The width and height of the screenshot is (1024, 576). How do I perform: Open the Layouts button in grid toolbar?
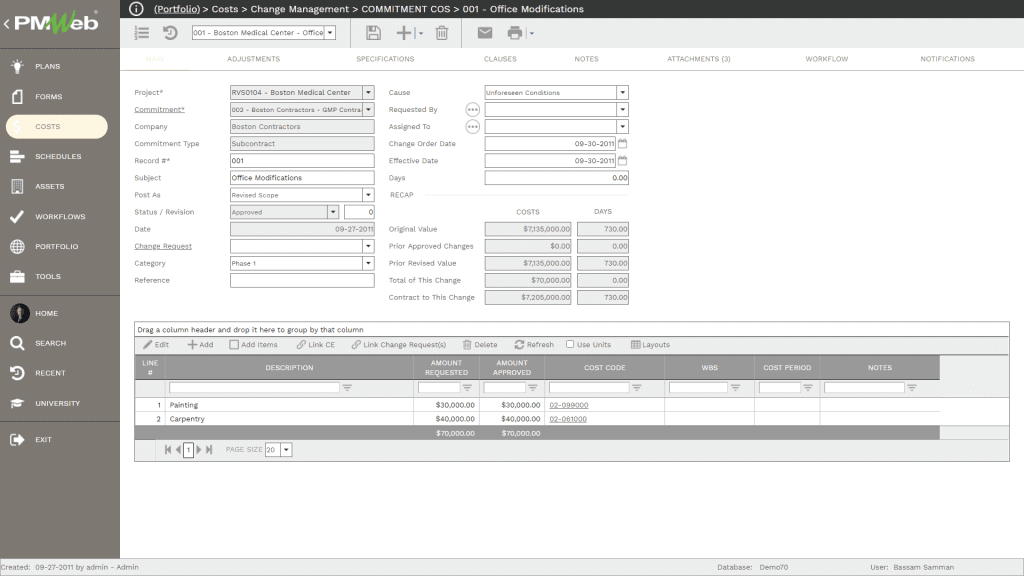650,344
